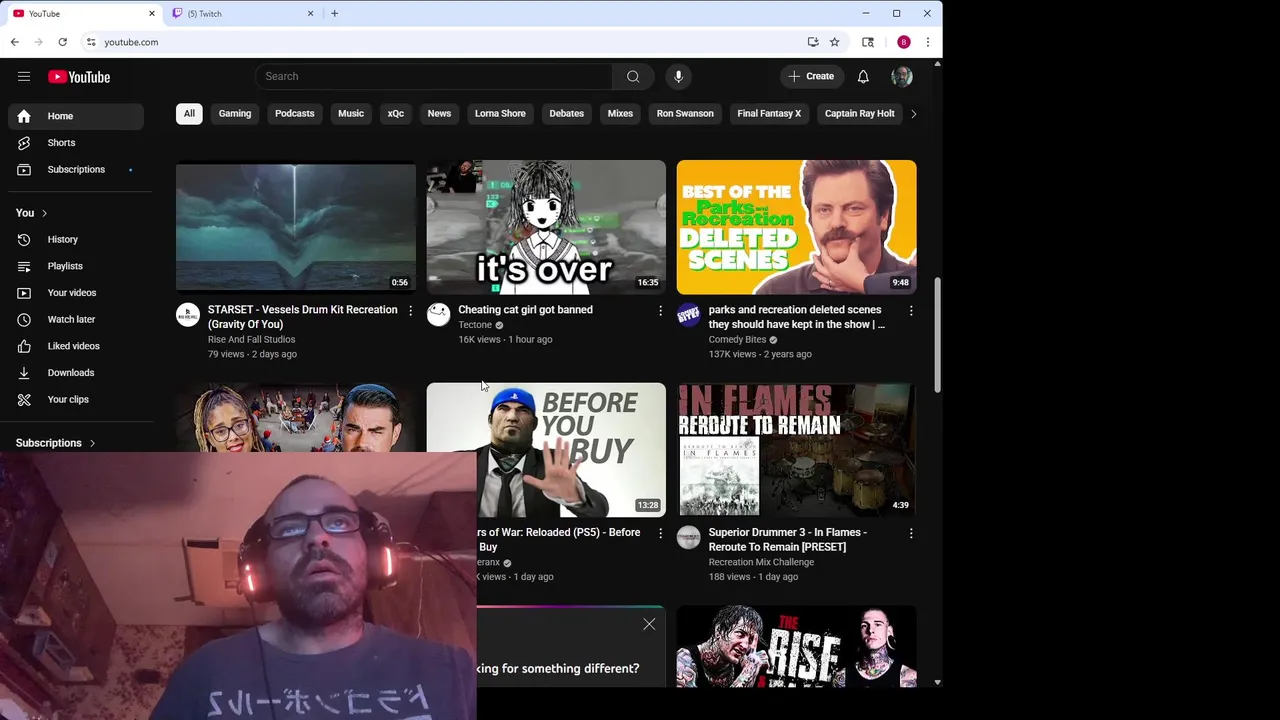Go back in browser history

[x=14, y=42]
